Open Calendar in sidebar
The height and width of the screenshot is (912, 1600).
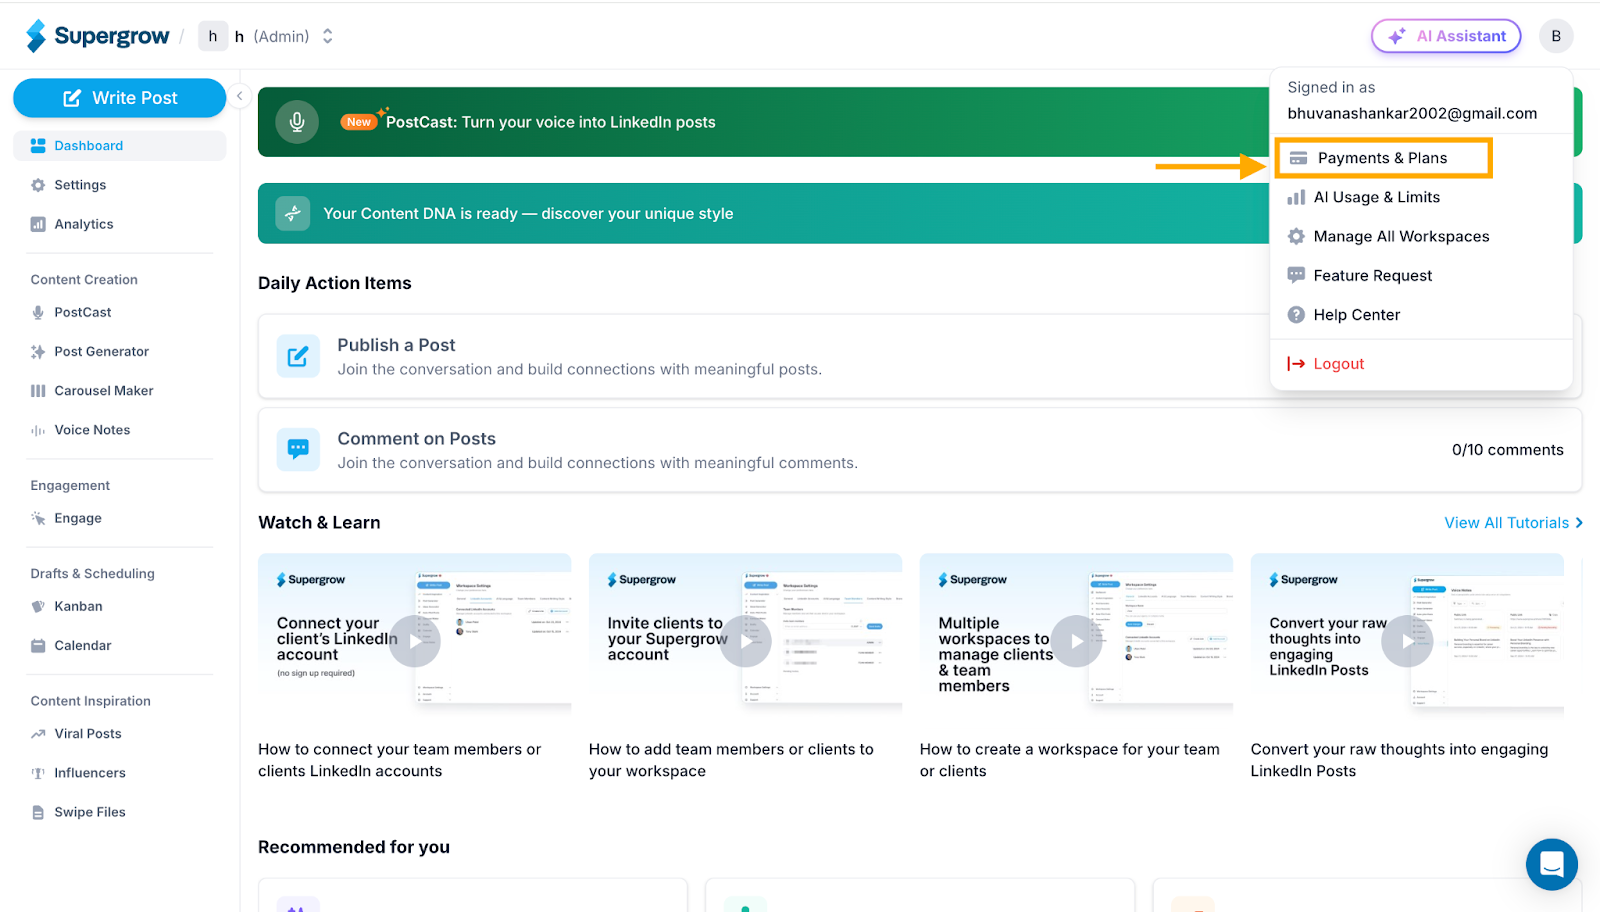click(x=120, y=645)
